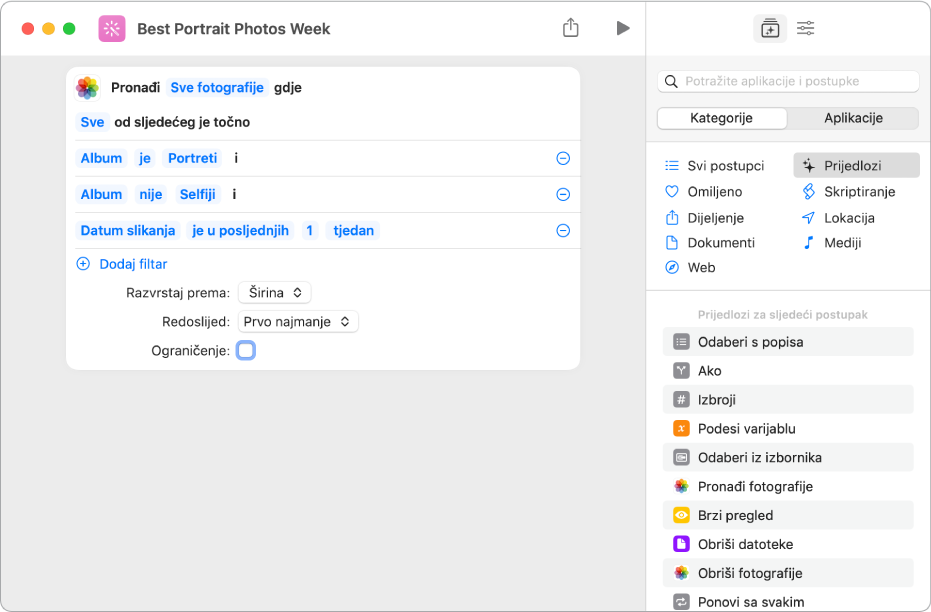Screen dimensions: 931x612
Task: Select the Kategorije tab
Action: 722,118
